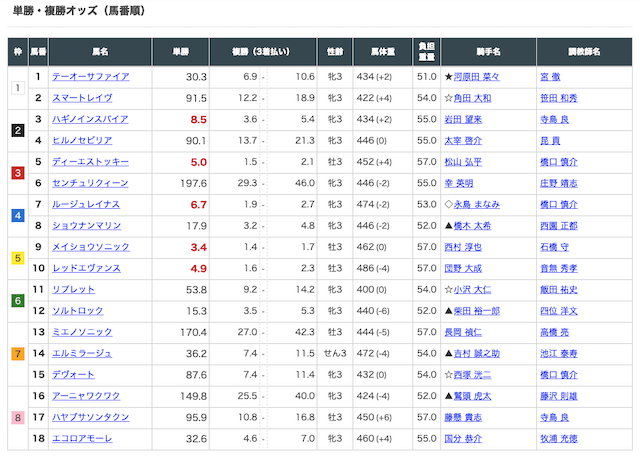Image resolution: width=640 pixels, height=457 pixels.
Task: Click jockey 松山 弘平 name
Action: [x=463, y=162]
